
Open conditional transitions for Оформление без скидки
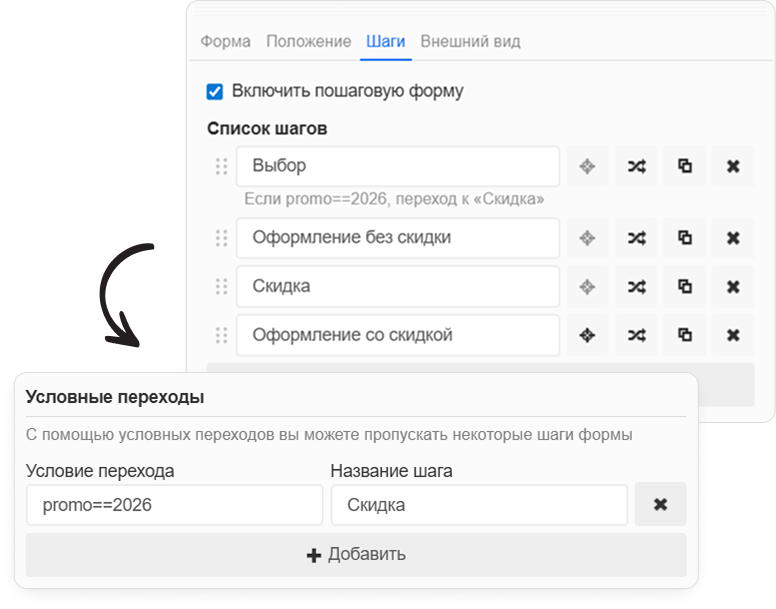(636, 238)
